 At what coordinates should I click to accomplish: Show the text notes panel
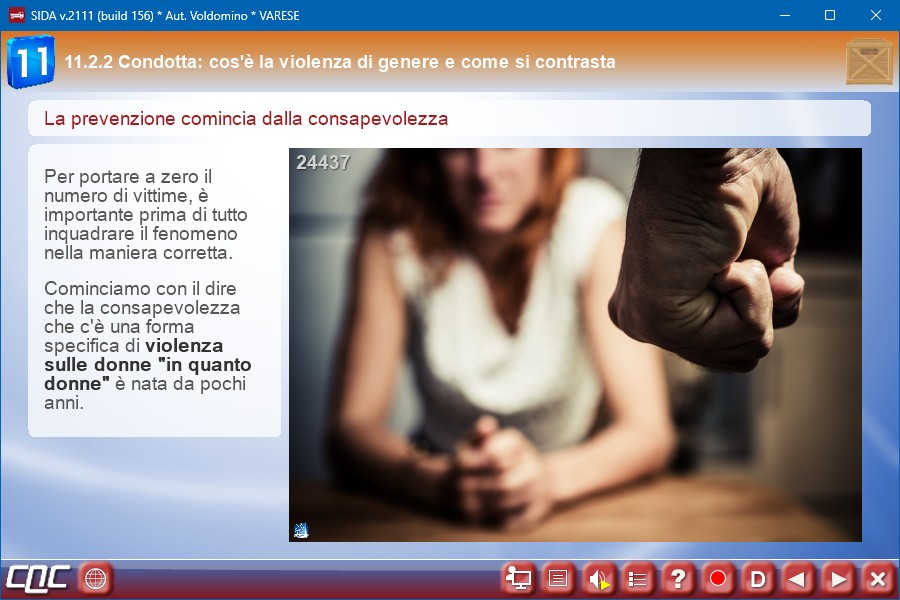tap(558, 578)
